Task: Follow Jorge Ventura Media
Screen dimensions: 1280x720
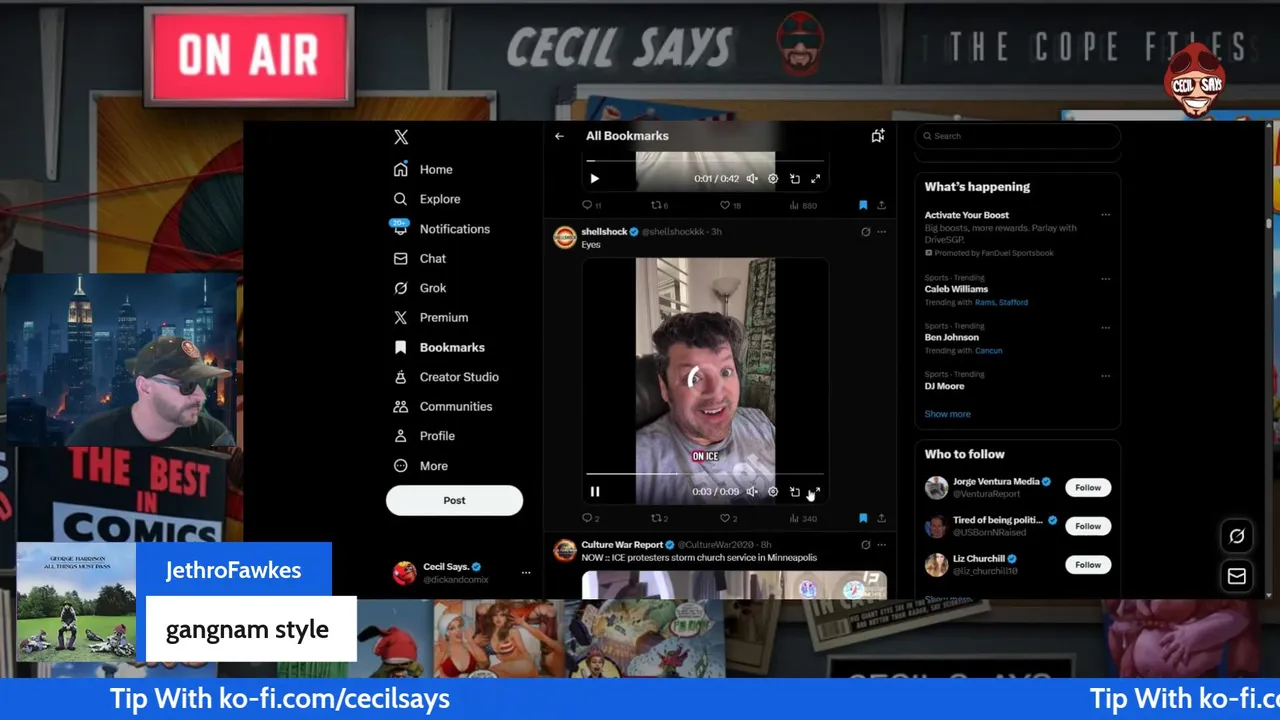Action: (x=1088, y=488)
